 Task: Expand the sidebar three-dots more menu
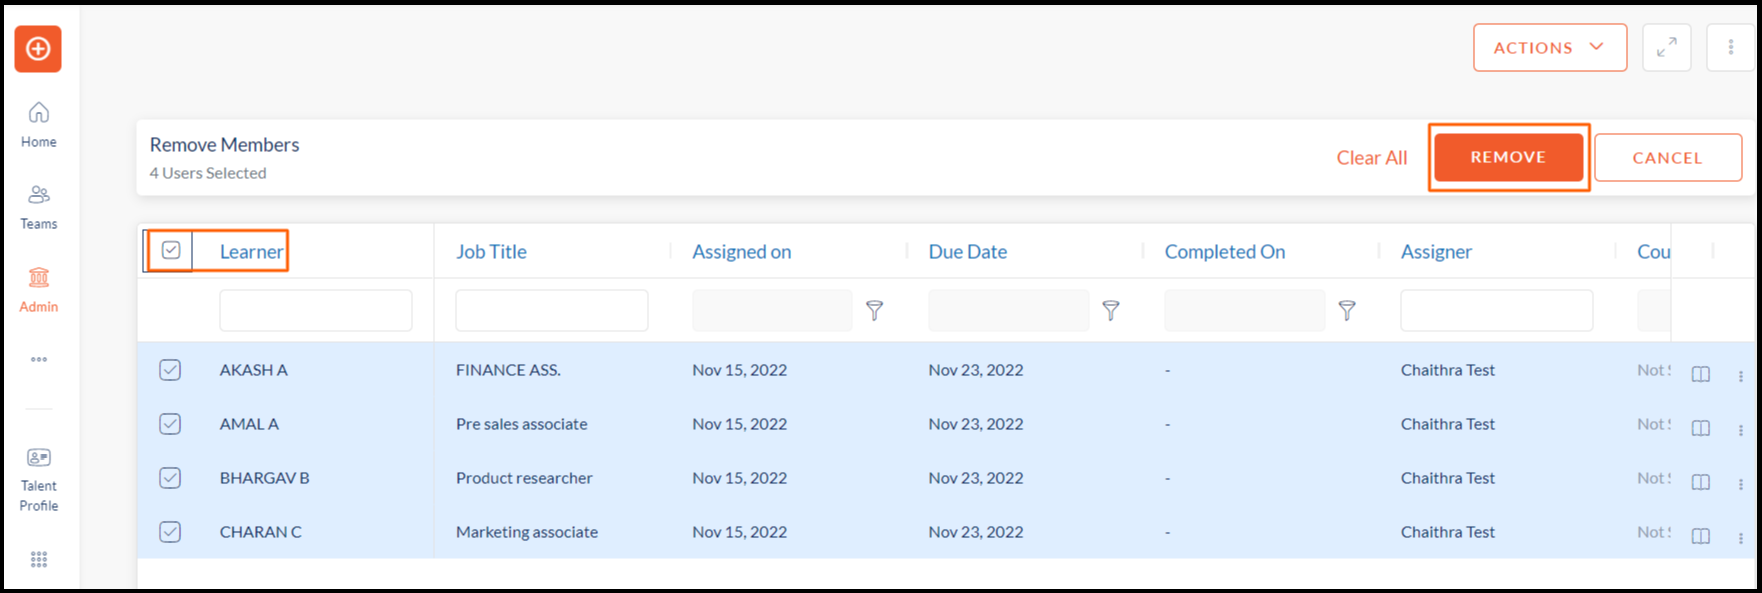click(39, 359)
